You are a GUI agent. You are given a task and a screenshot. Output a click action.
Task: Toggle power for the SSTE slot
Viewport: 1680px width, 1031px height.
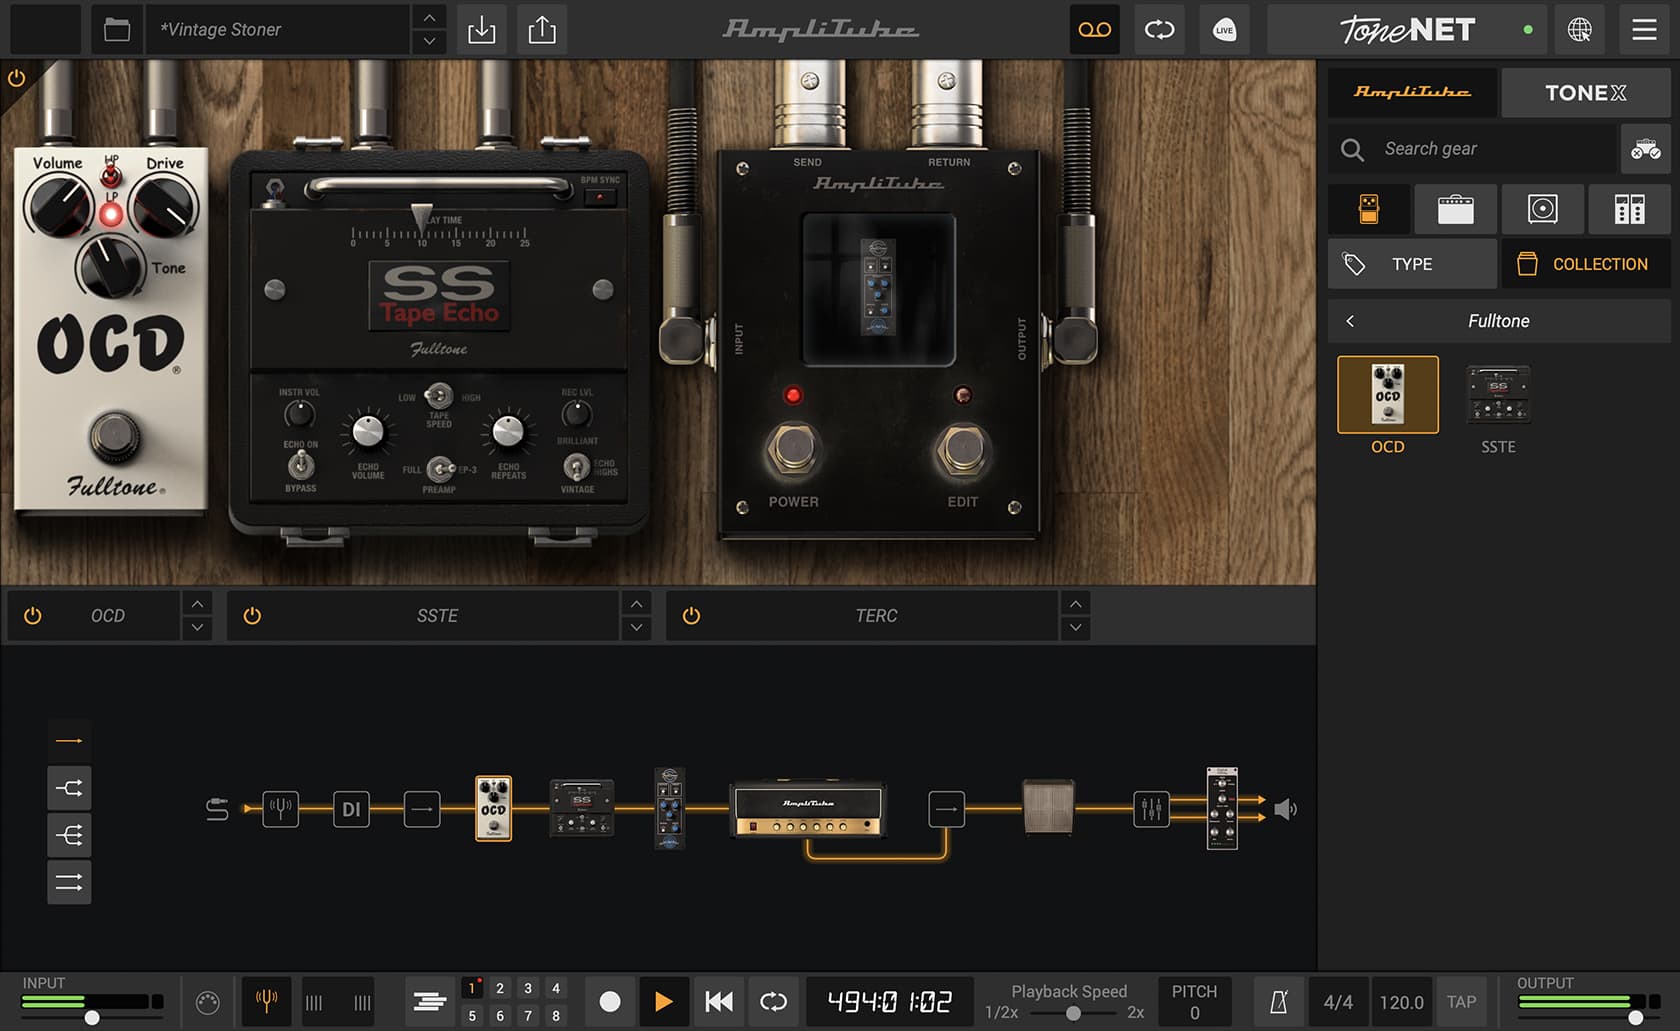click(252, 616)
